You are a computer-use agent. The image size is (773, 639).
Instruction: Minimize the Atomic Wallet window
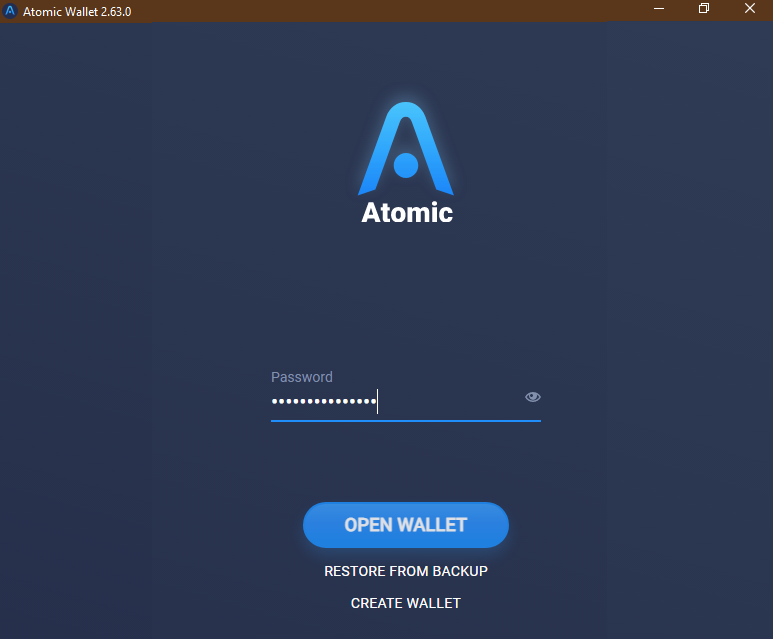tap(659, 9)
